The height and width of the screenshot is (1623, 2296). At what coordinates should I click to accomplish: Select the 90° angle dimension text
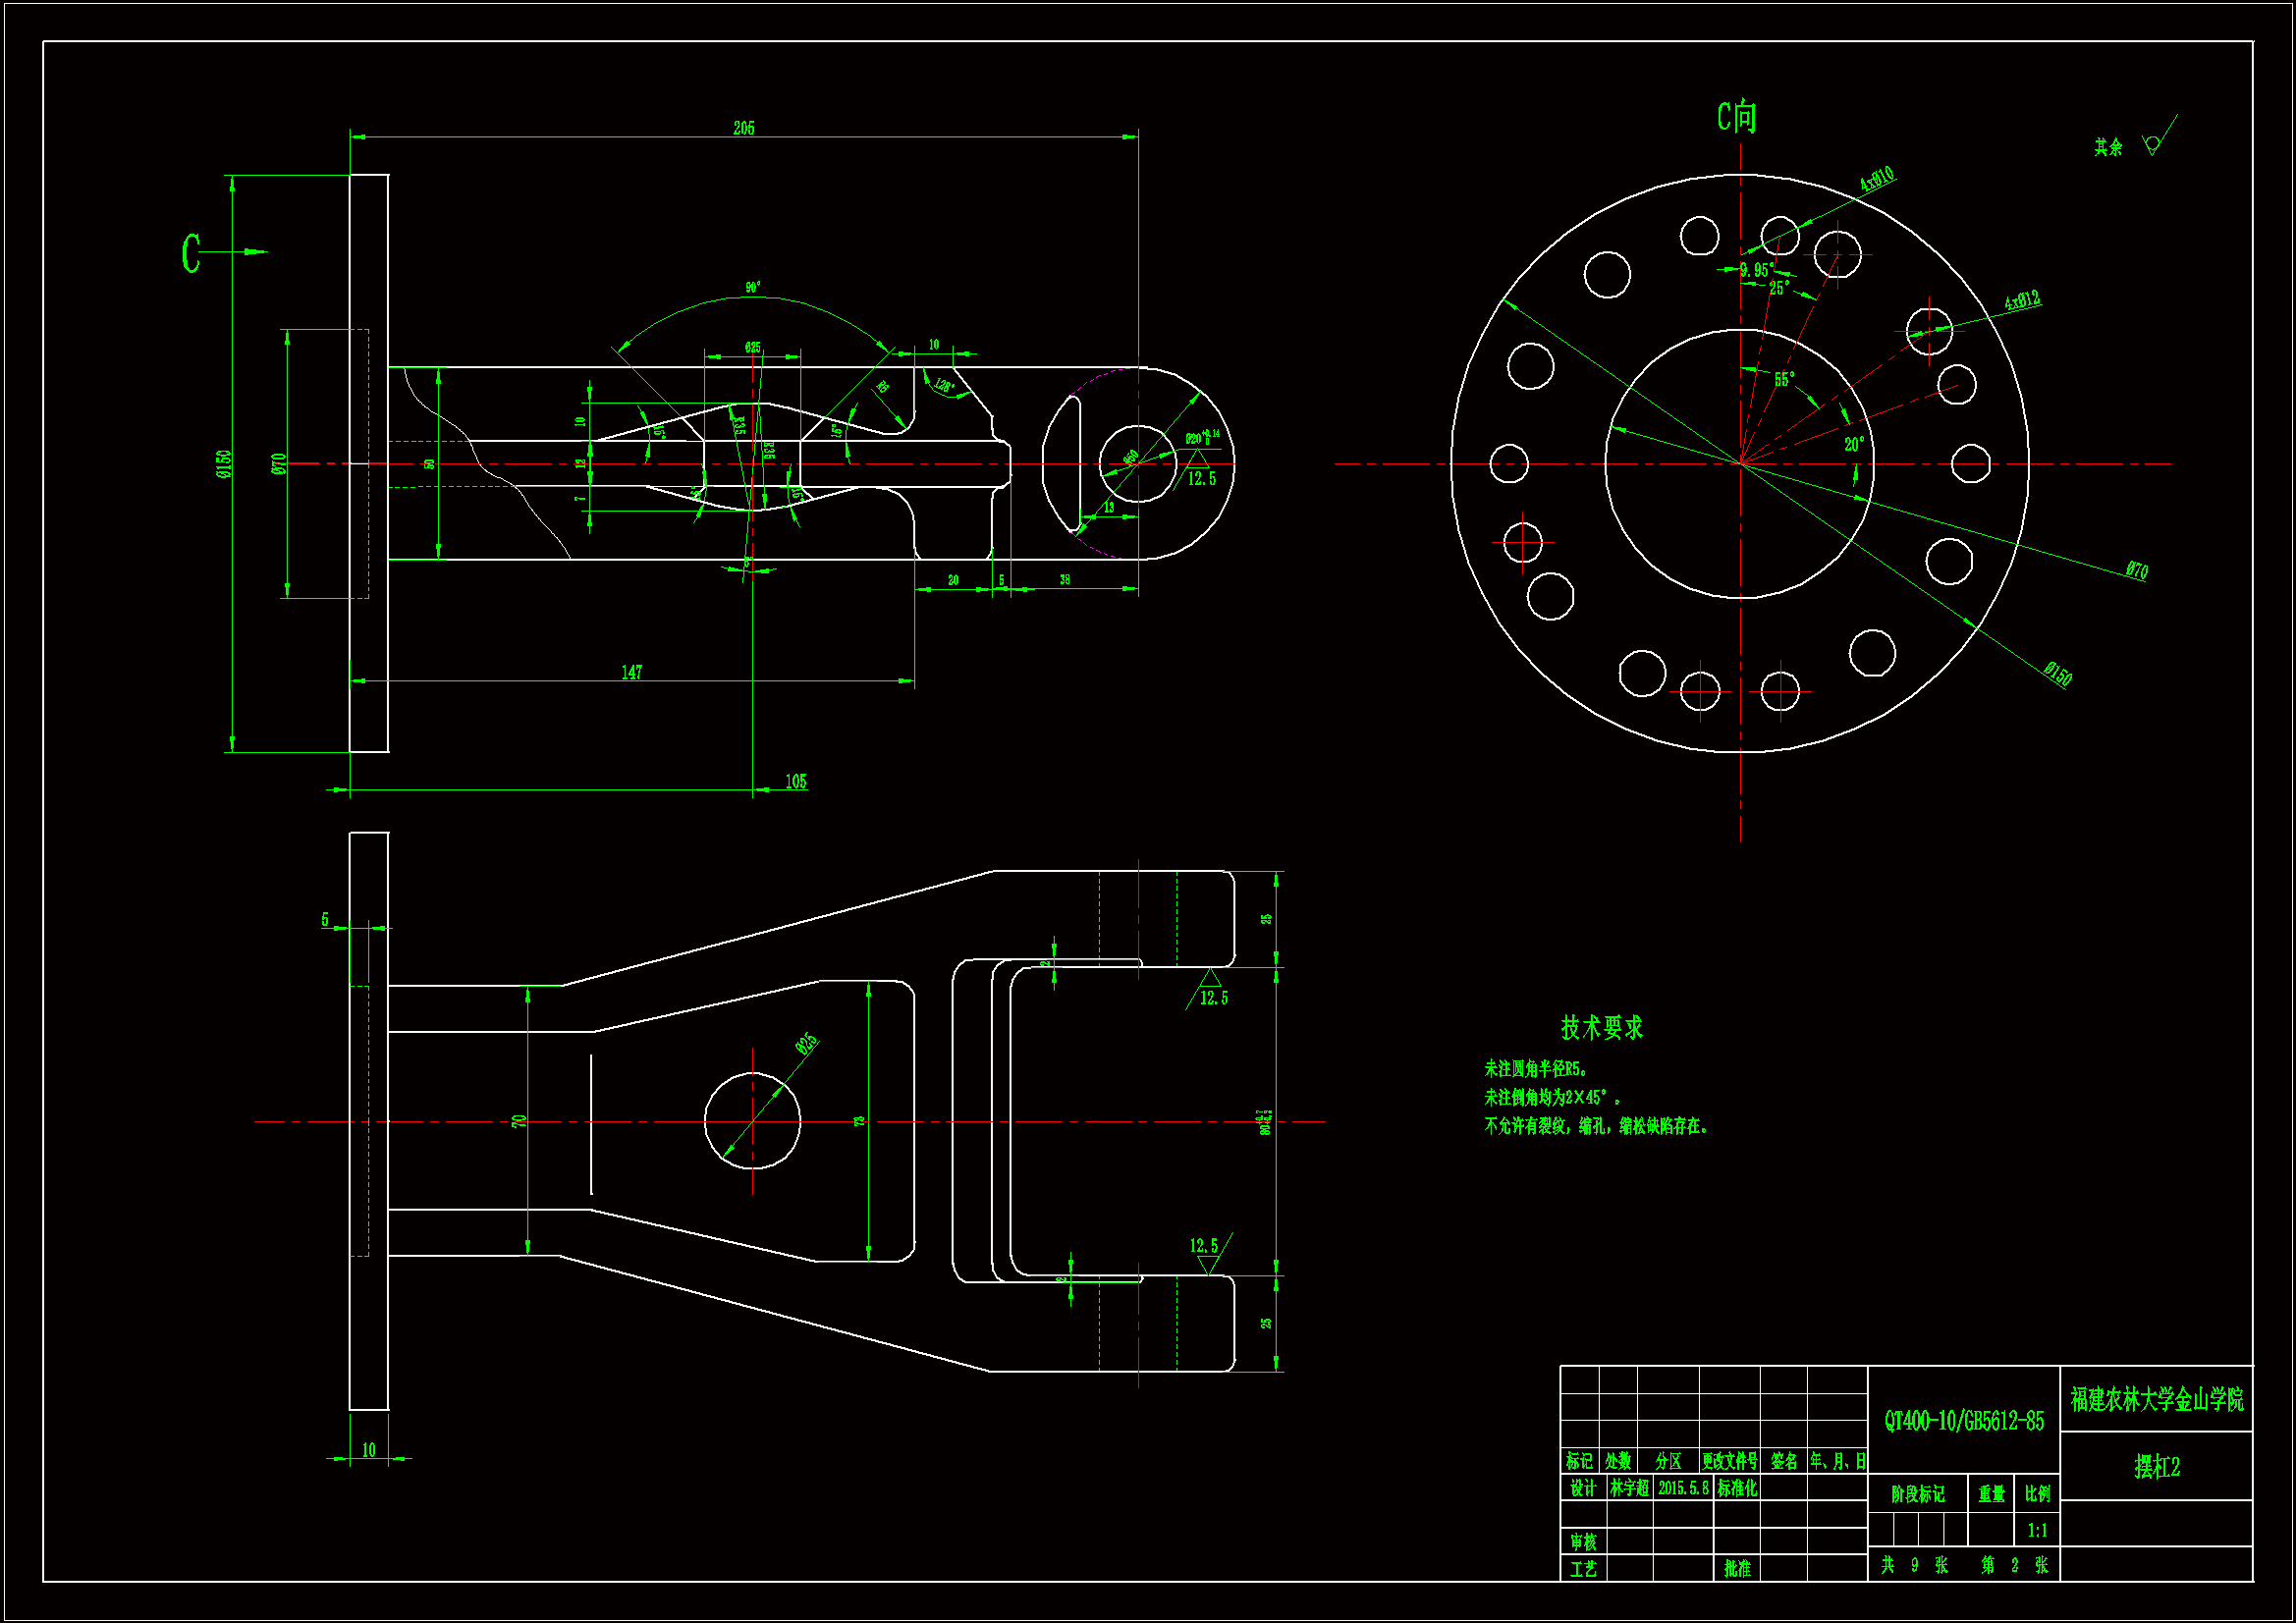pyautogui.click(x=752, y=288)
